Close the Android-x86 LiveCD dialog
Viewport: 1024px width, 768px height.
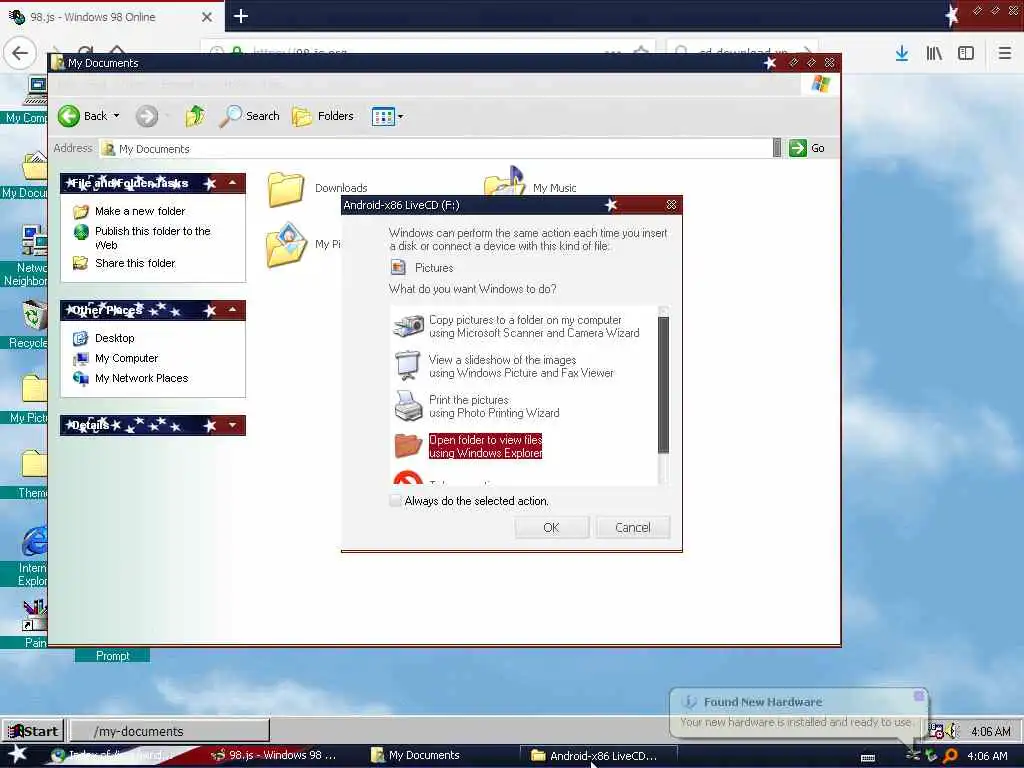[671, 205]
